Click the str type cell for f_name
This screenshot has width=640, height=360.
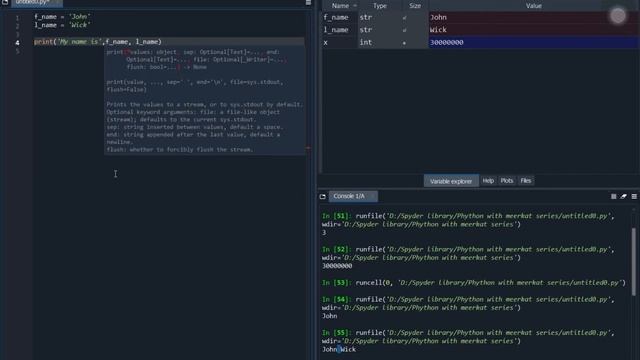point(379,18)
